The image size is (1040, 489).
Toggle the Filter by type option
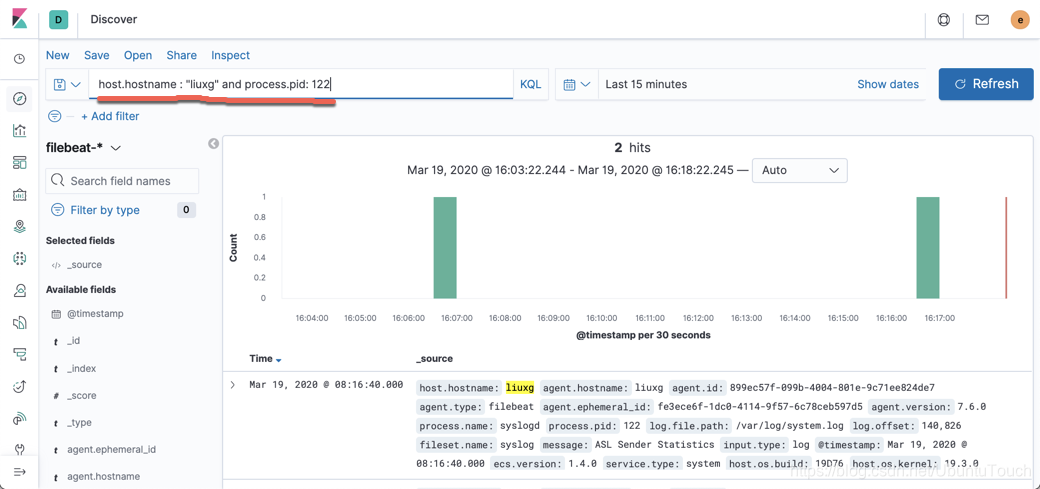coord(105,210)
